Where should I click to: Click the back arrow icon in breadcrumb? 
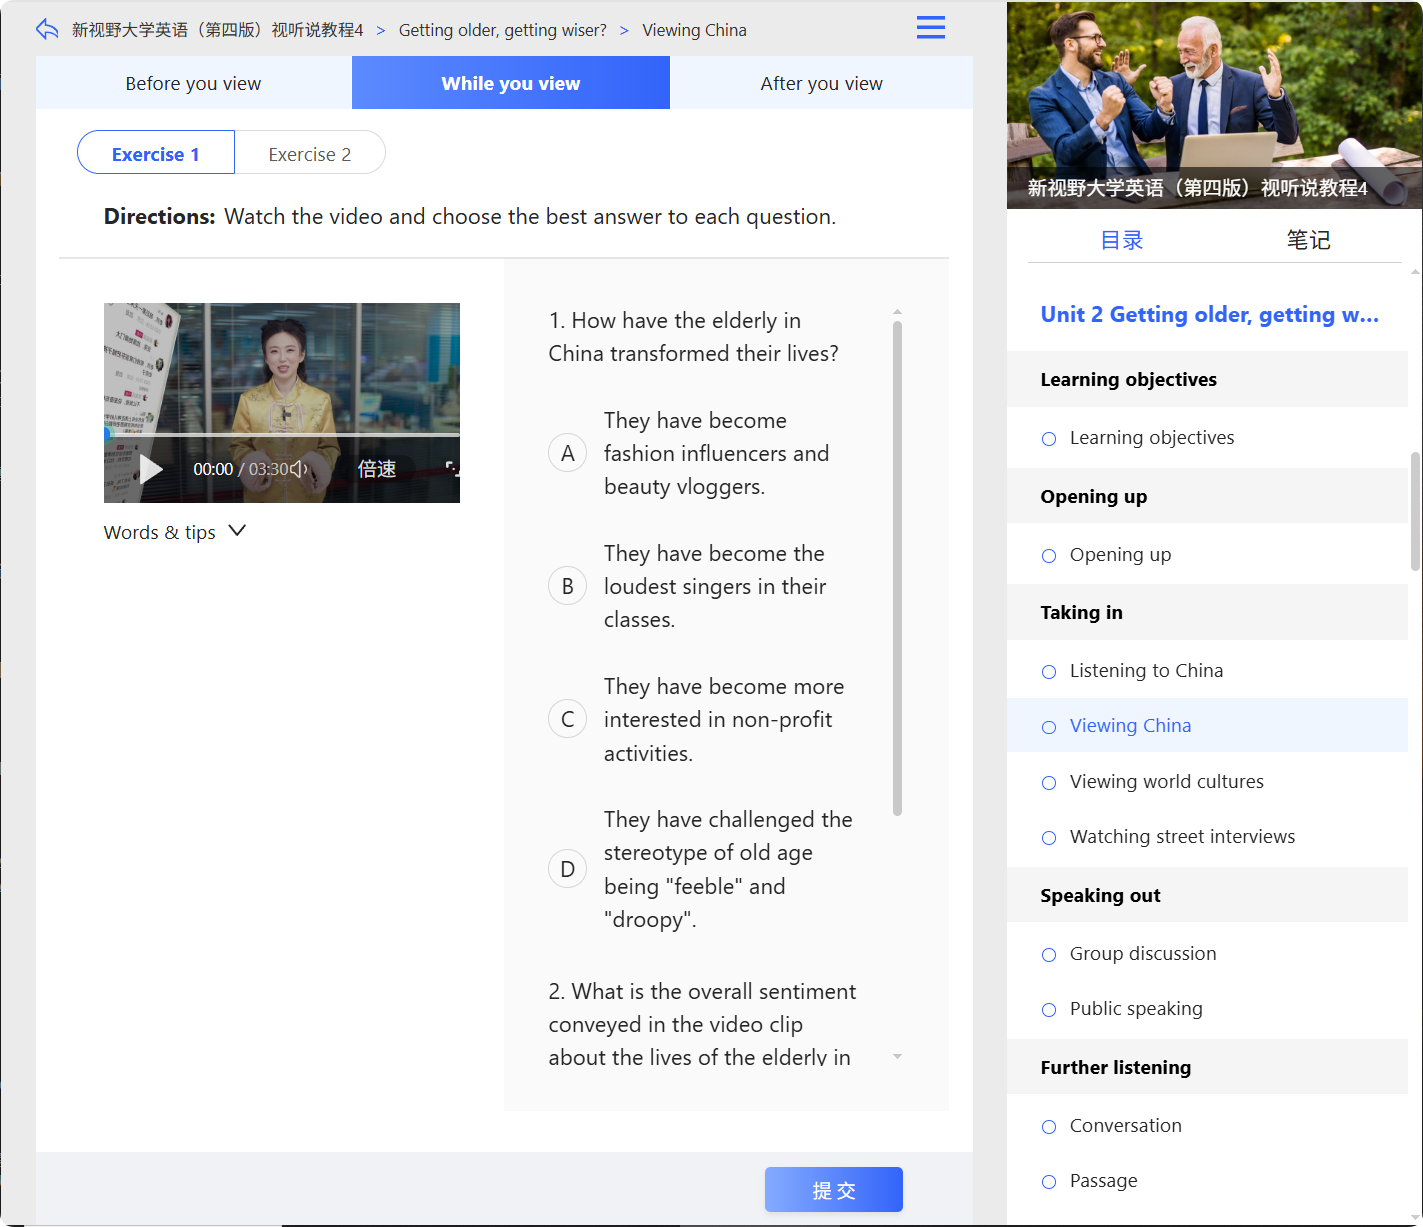(47, 29)
